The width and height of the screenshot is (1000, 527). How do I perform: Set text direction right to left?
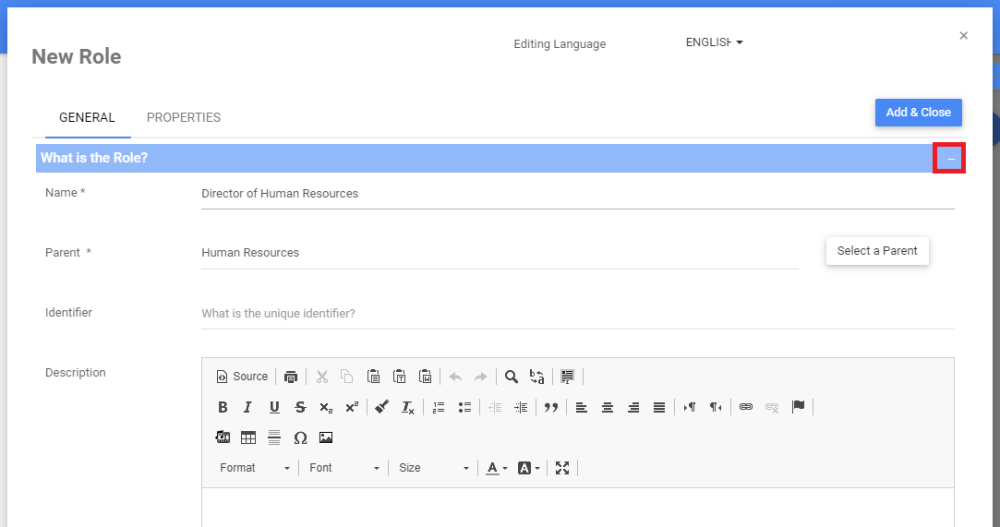coord(716,407)
